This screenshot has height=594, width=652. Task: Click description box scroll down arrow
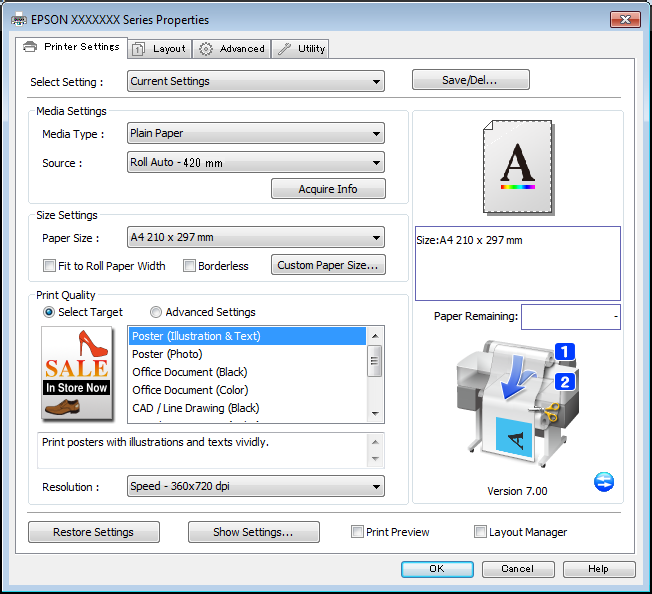(375, 459)
